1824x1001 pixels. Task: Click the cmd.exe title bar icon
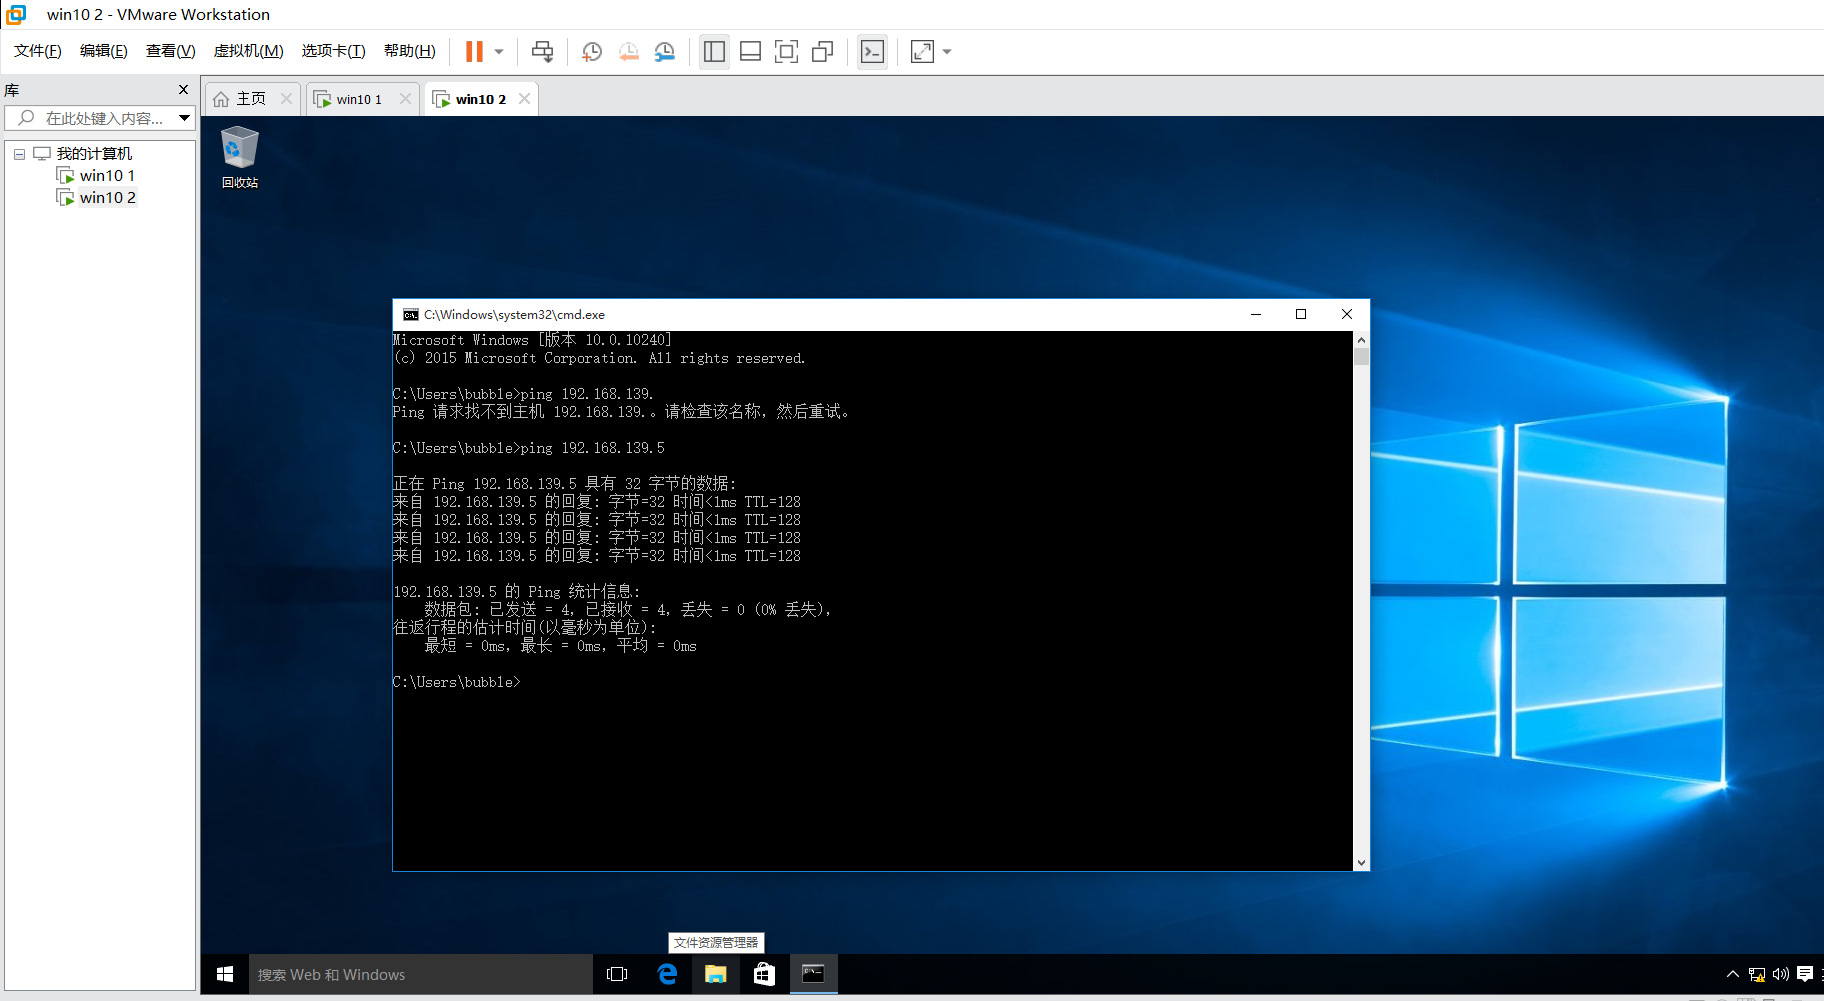(x=410, y=314)
